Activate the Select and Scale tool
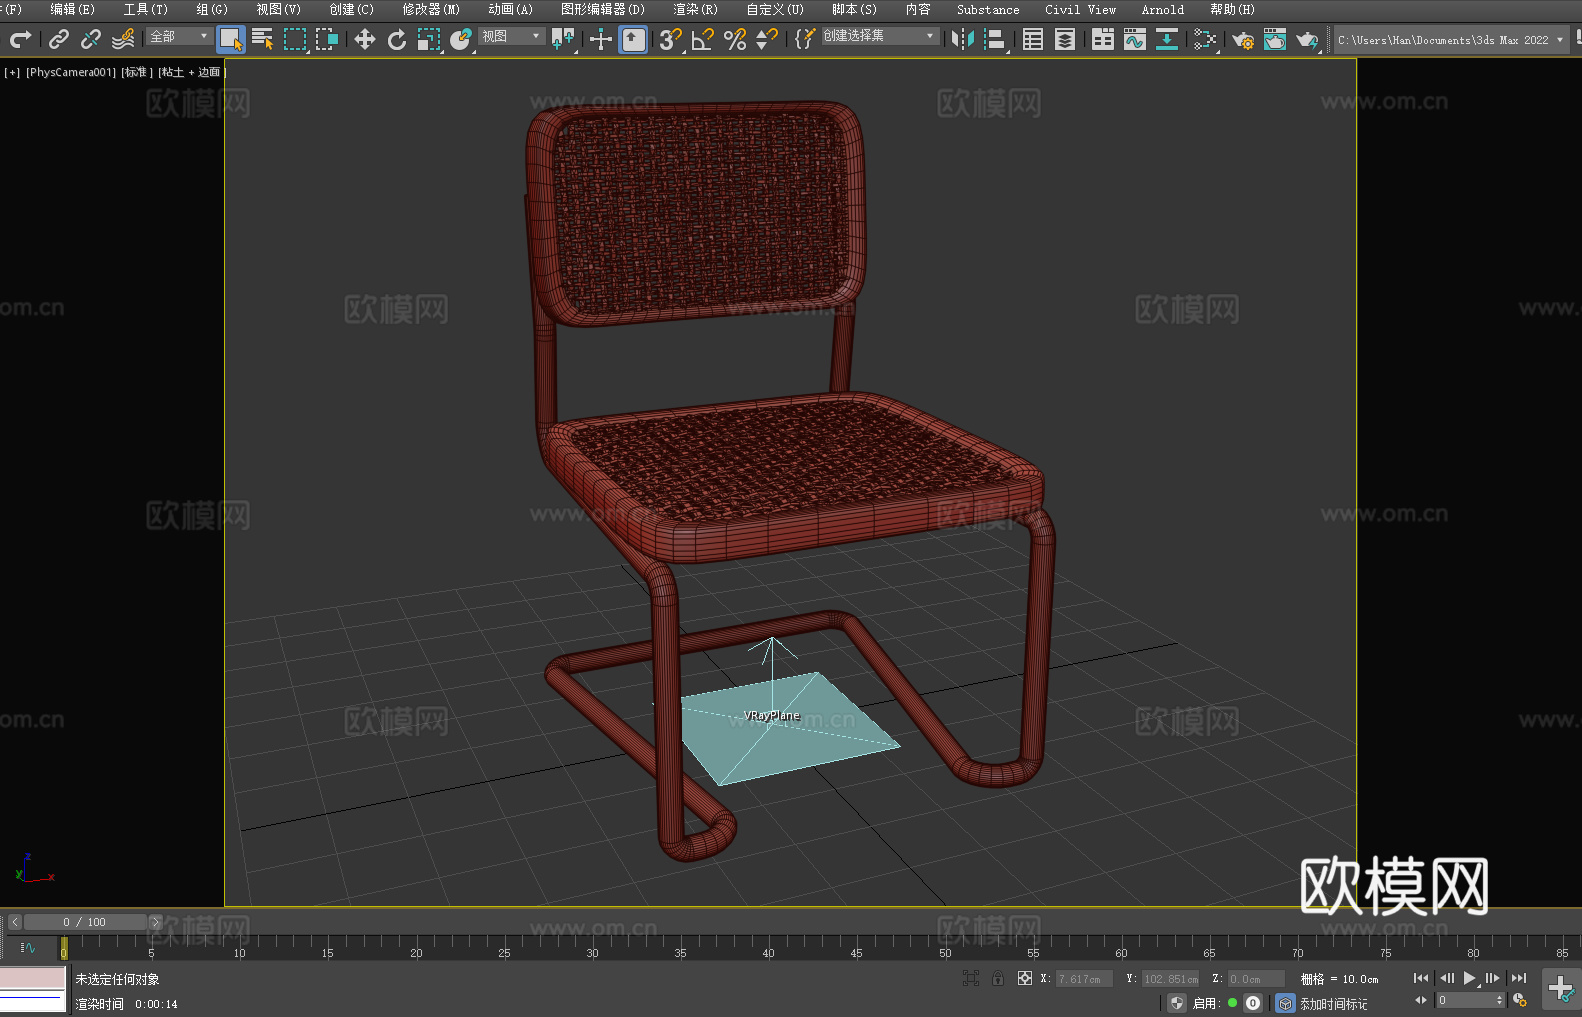Screen dimensions: 1582x1017 click(x=429, y=39)
